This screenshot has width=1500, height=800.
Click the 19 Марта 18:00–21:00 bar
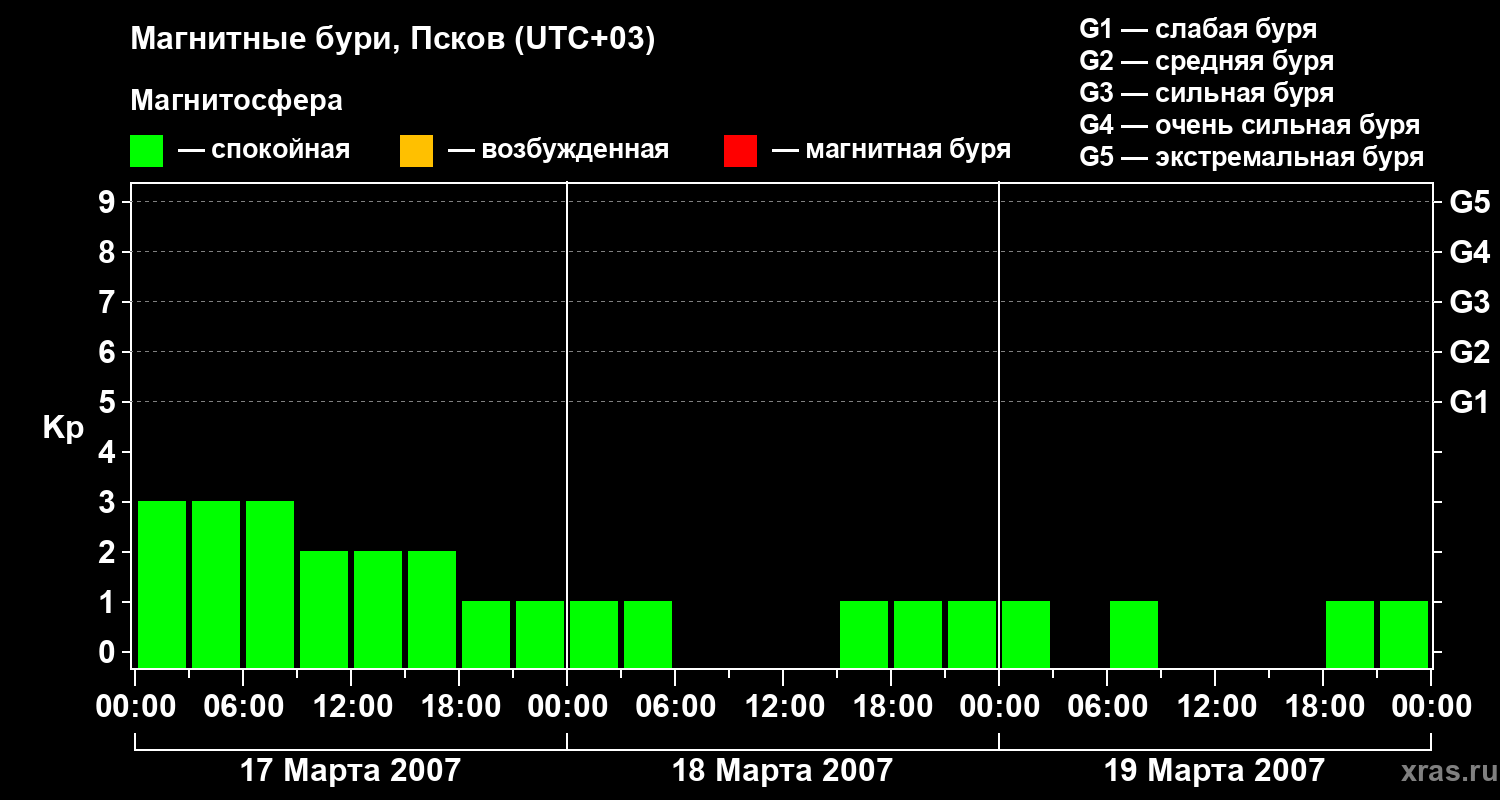(x=1350, y=634)
